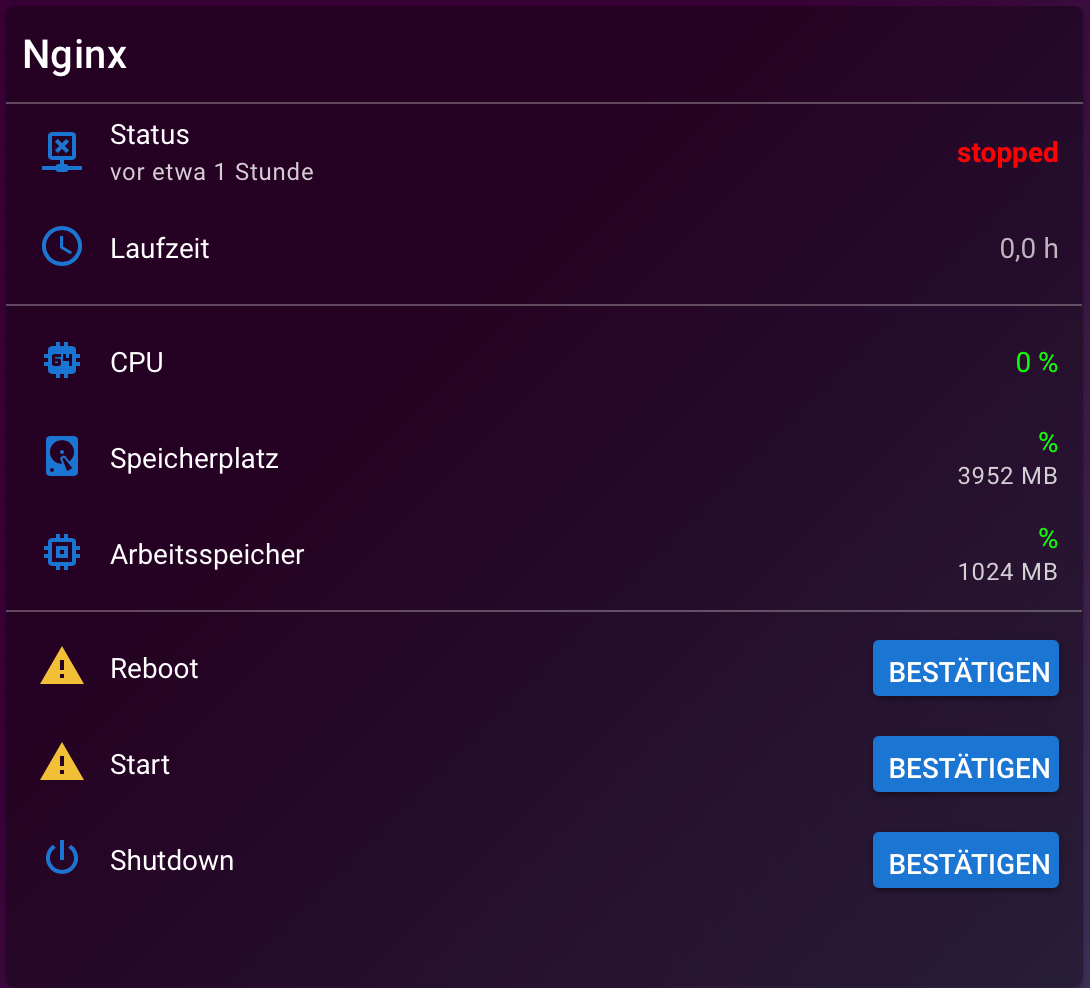Viewport: 1090px width, 988px height.
Task: Select the Status row label
Action: point(149,134)
